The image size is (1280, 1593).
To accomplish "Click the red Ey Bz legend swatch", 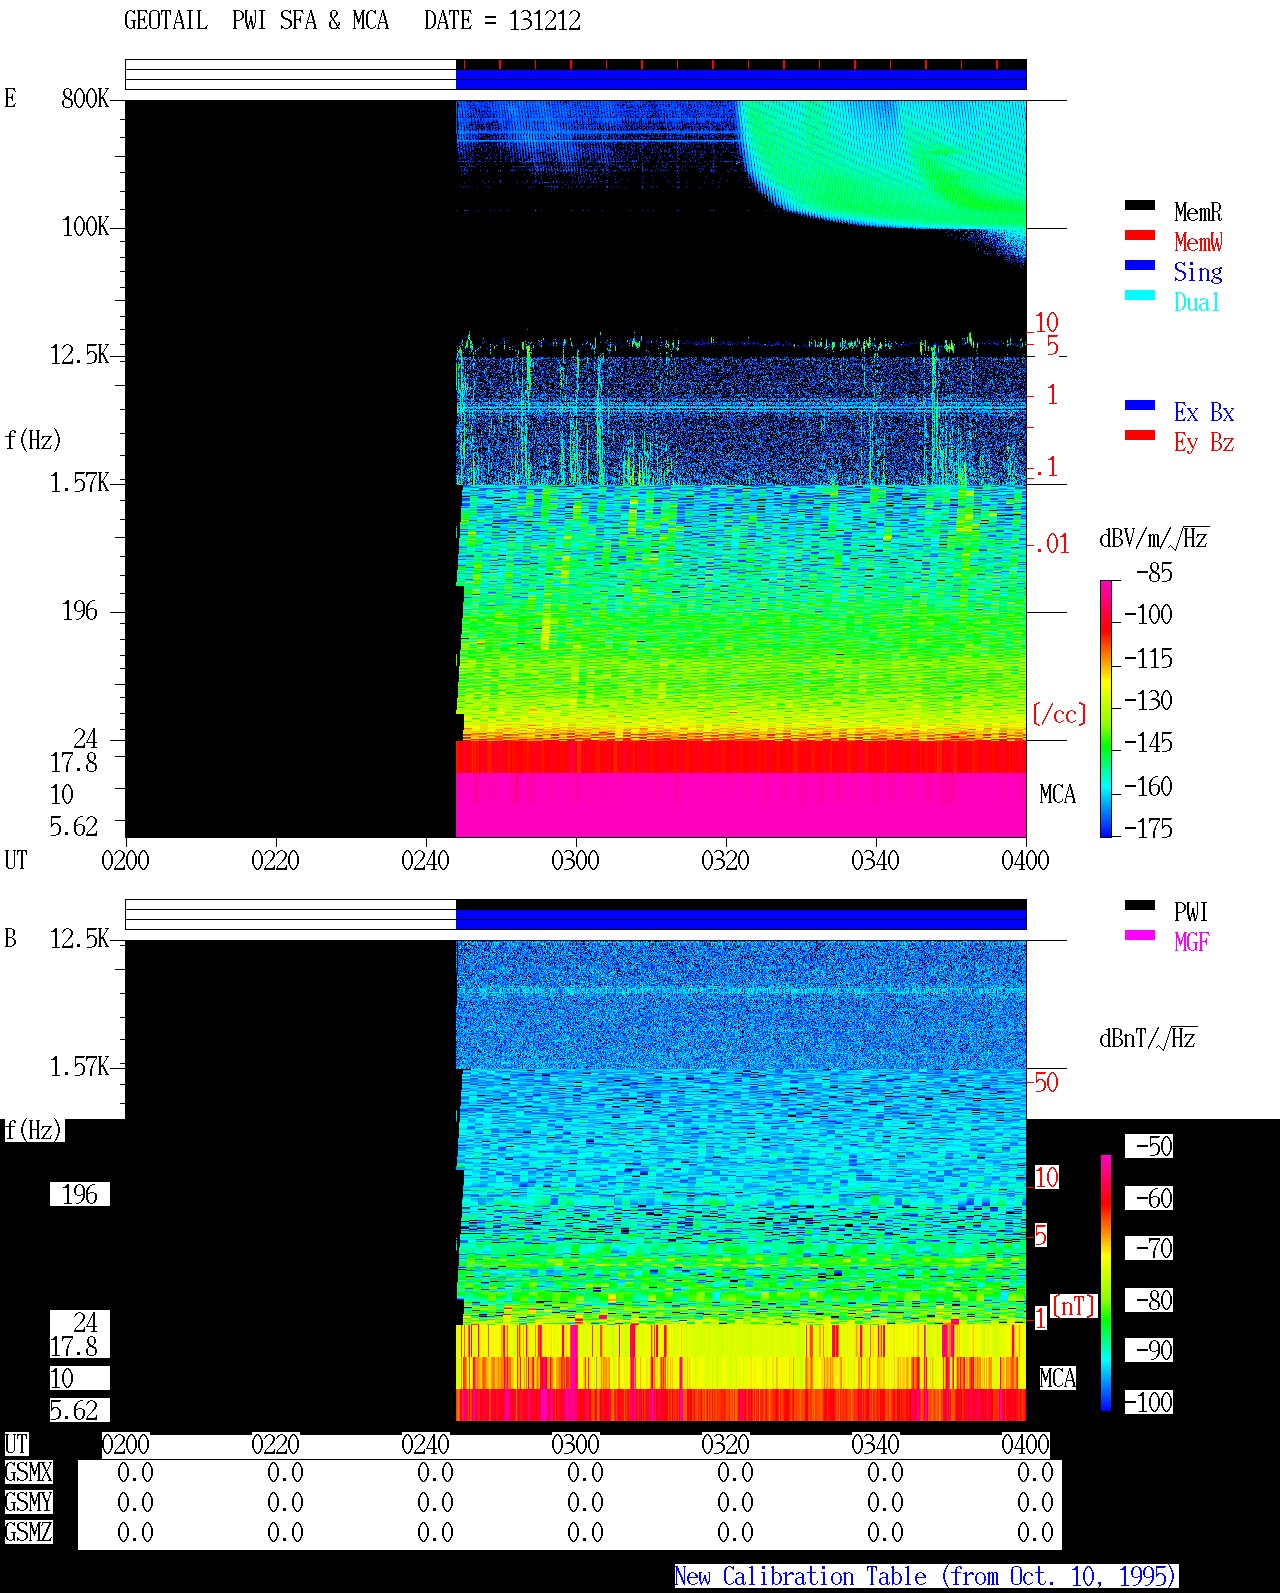I will [1140, 436].
